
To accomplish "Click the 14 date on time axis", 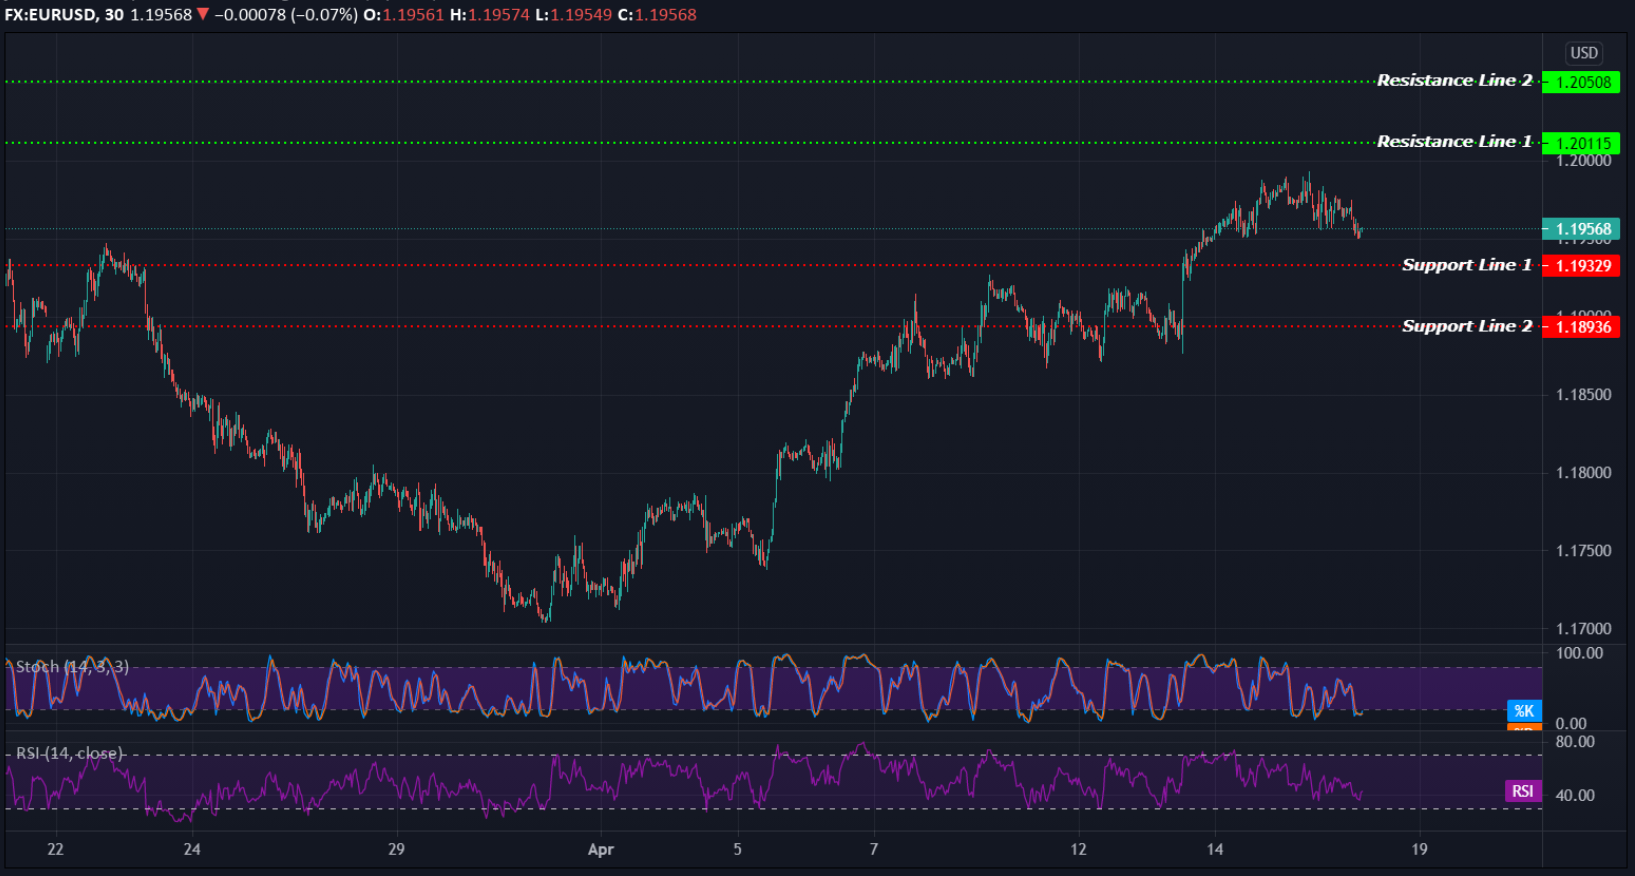I will [x=1215, y=849].
